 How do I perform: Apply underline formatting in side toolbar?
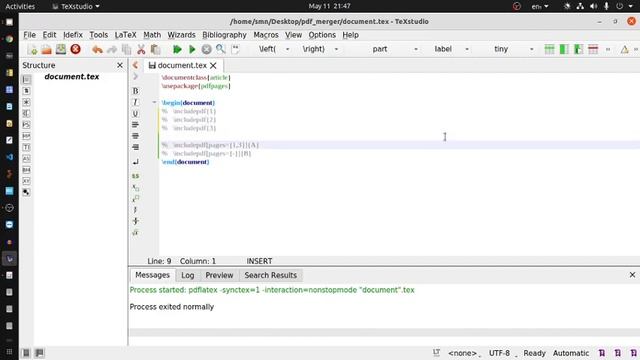click(x=136, y=113)
